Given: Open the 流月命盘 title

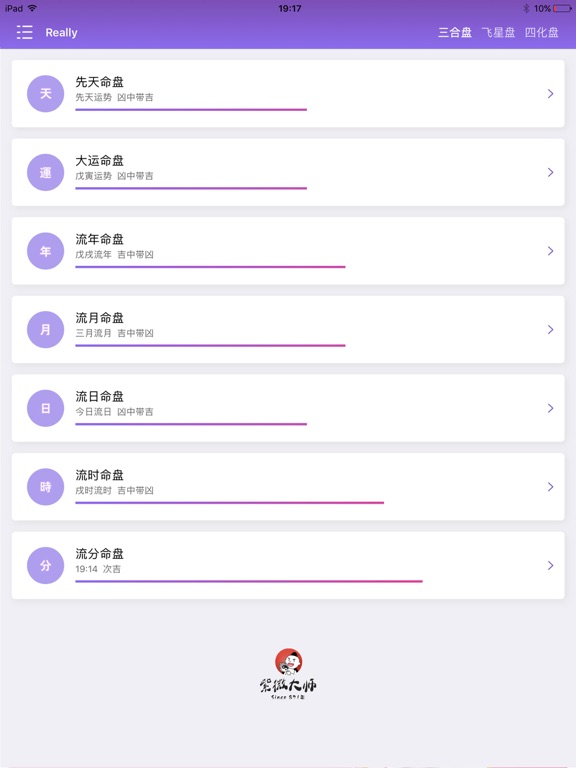Looking at the screenshot, I should (99, 318).
